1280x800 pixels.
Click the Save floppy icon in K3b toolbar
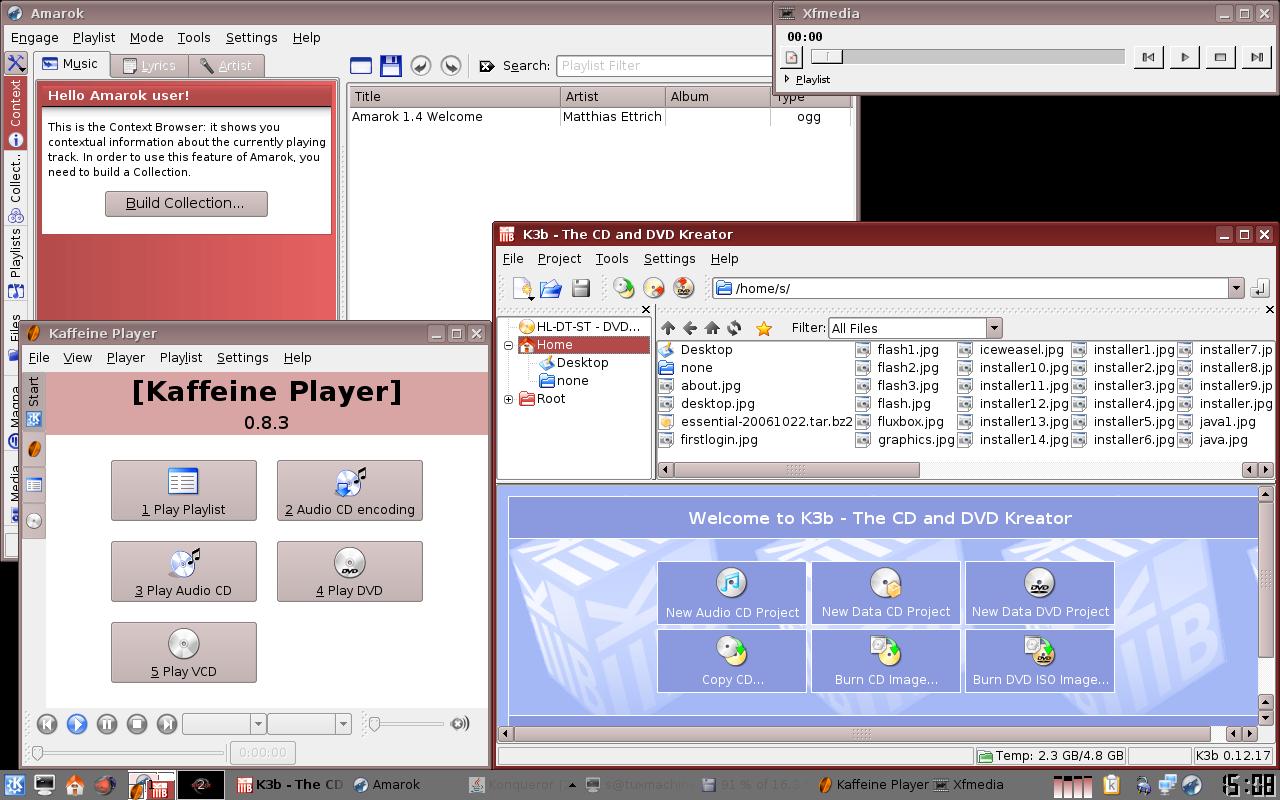581,289
